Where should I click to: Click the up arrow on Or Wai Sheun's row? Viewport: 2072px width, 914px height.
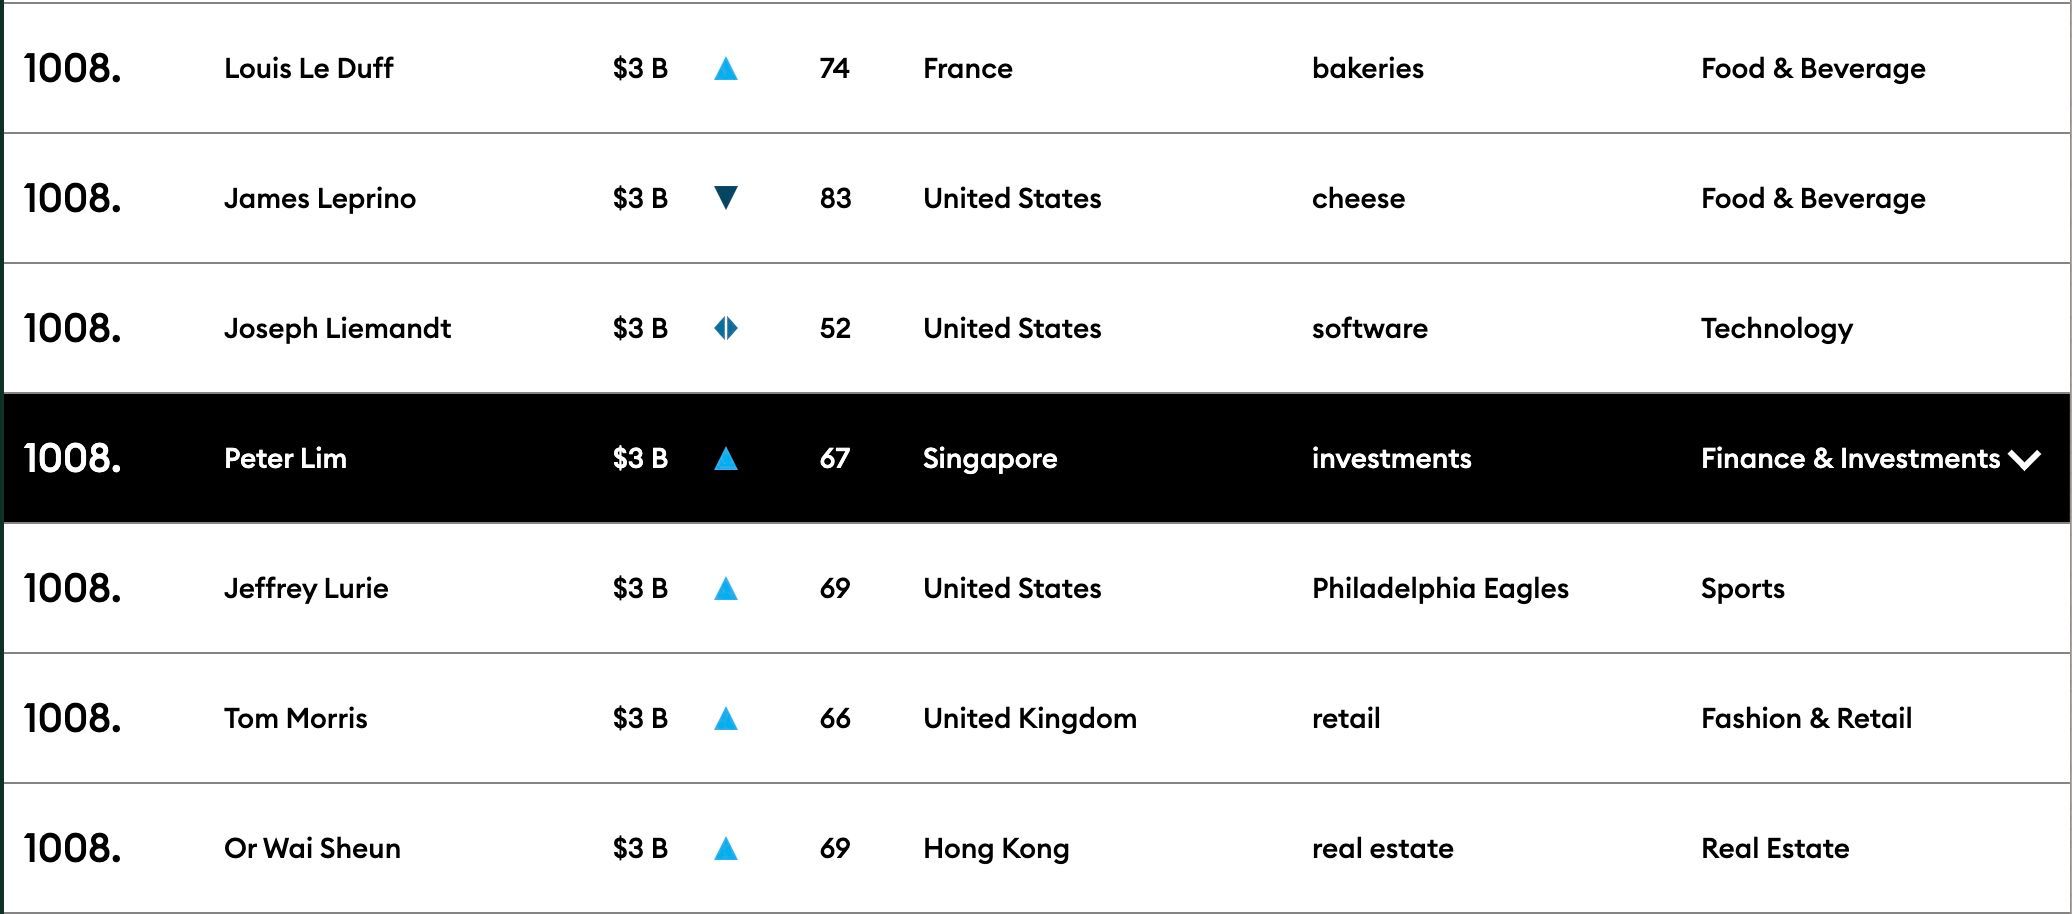pos(728,848)
